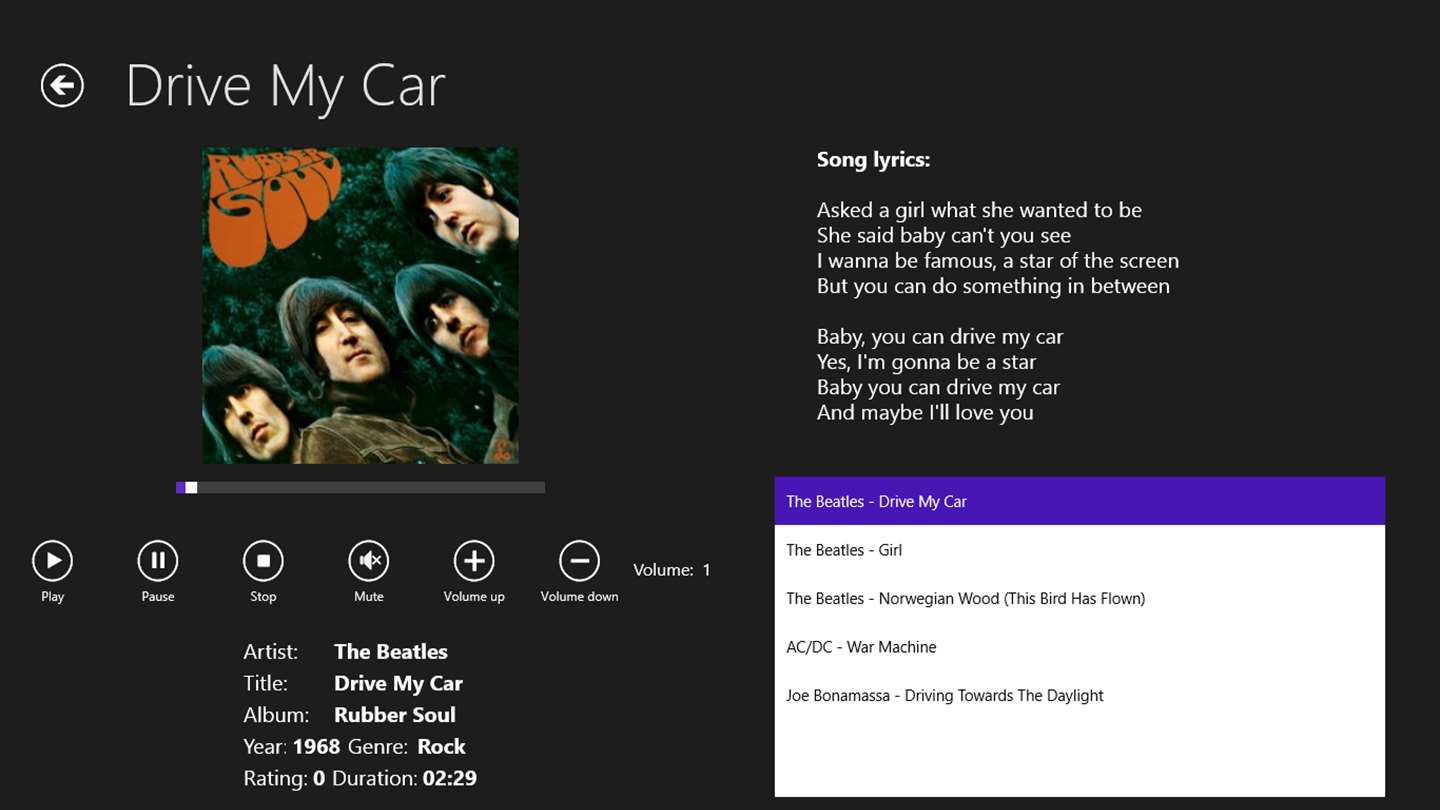Select The Beatles - Drive My Car track
This screenshot has height=810, width=1440.
876,501
